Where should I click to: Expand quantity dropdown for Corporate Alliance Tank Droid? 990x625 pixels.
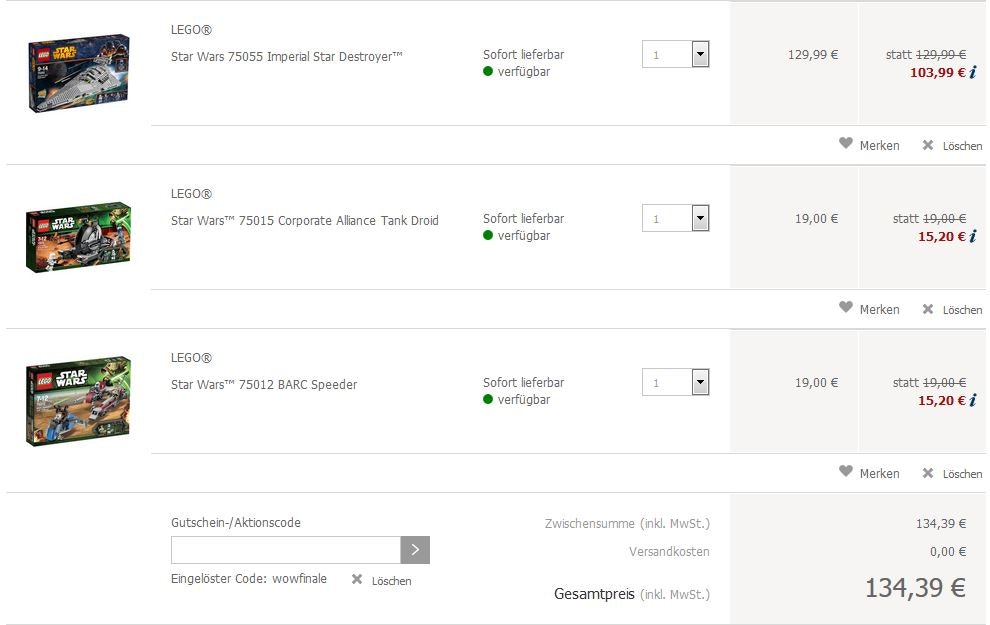[699, 218]
